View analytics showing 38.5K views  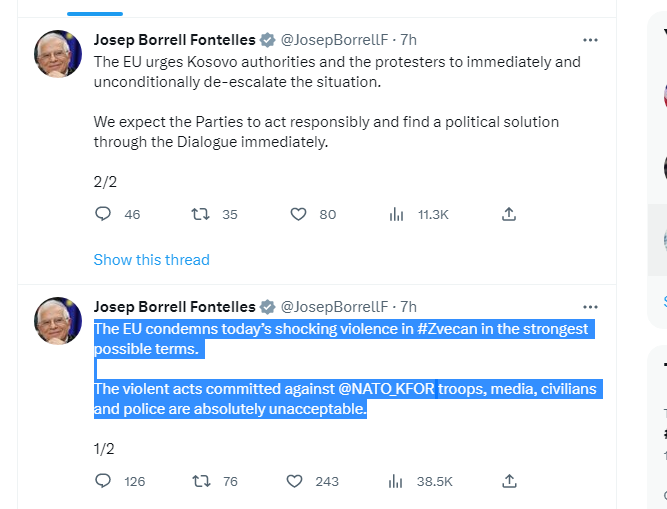point(396,481)
